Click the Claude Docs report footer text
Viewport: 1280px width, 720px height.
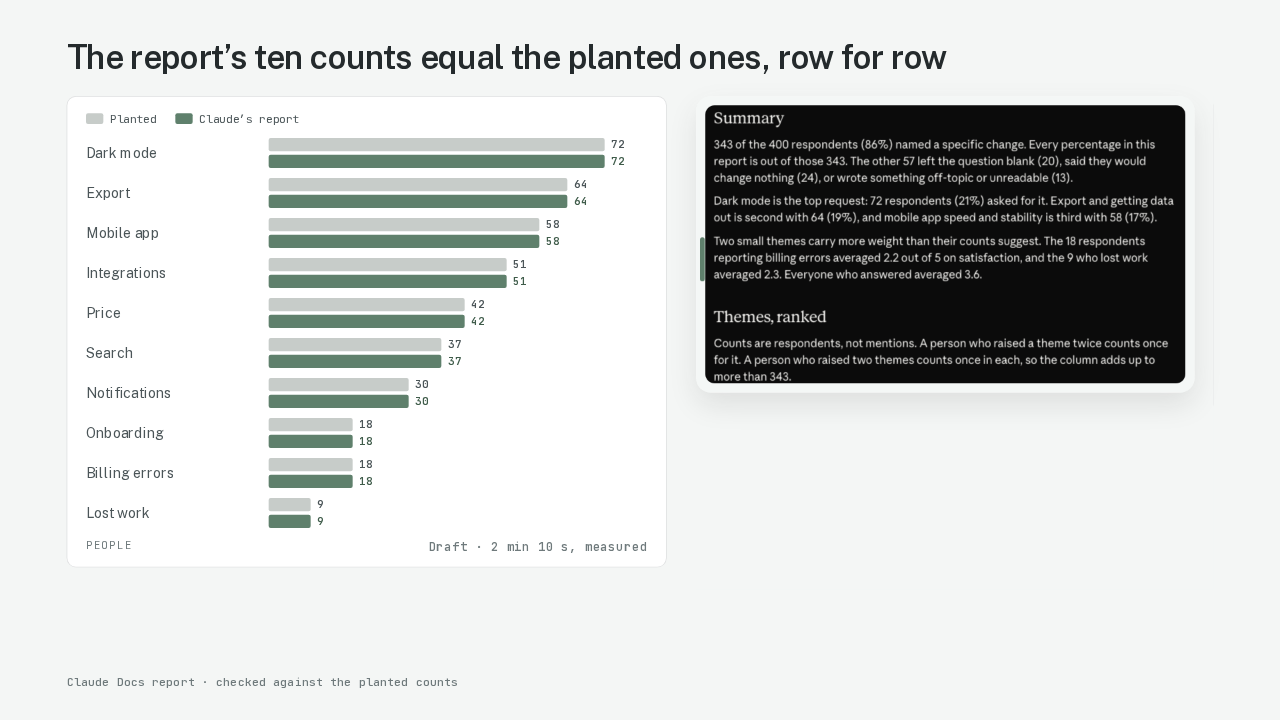coord(262,682)
